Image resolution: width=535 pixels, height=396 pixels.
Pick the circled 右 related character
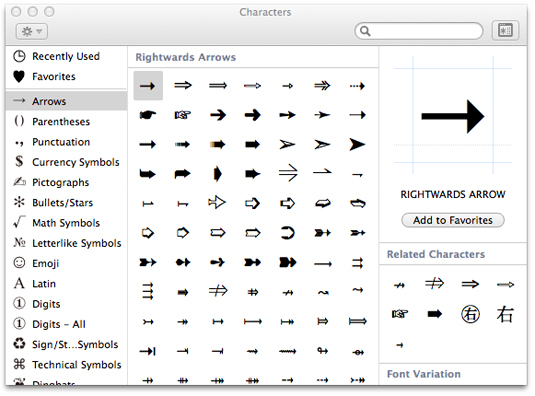[x=470, y=314]
